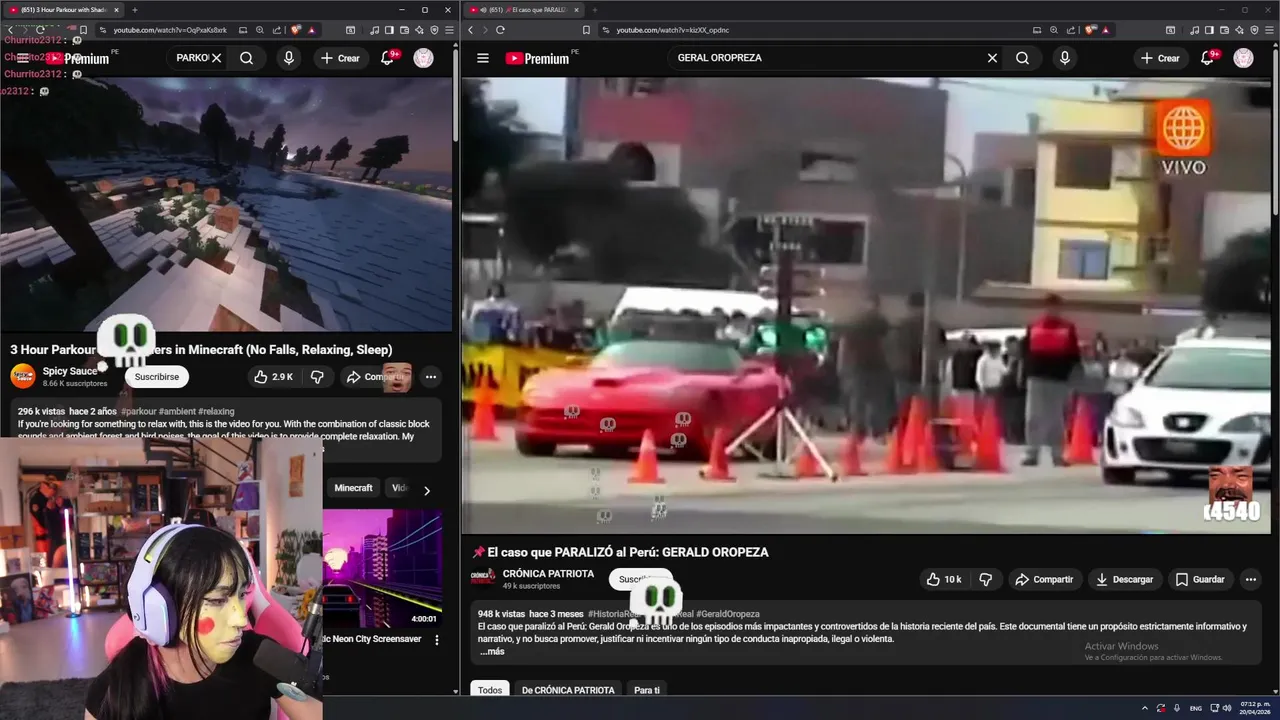Open more actions for Gerald Oropeza video
Viewport: 1280px width, 720px height.
pyautogui.click(x=1250, y=579)
